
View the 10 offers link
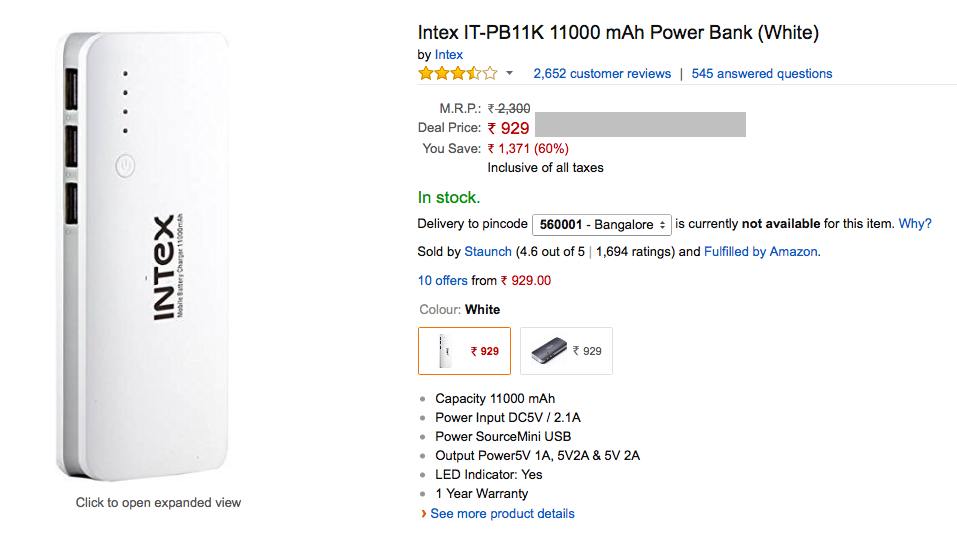coord(442,281)
